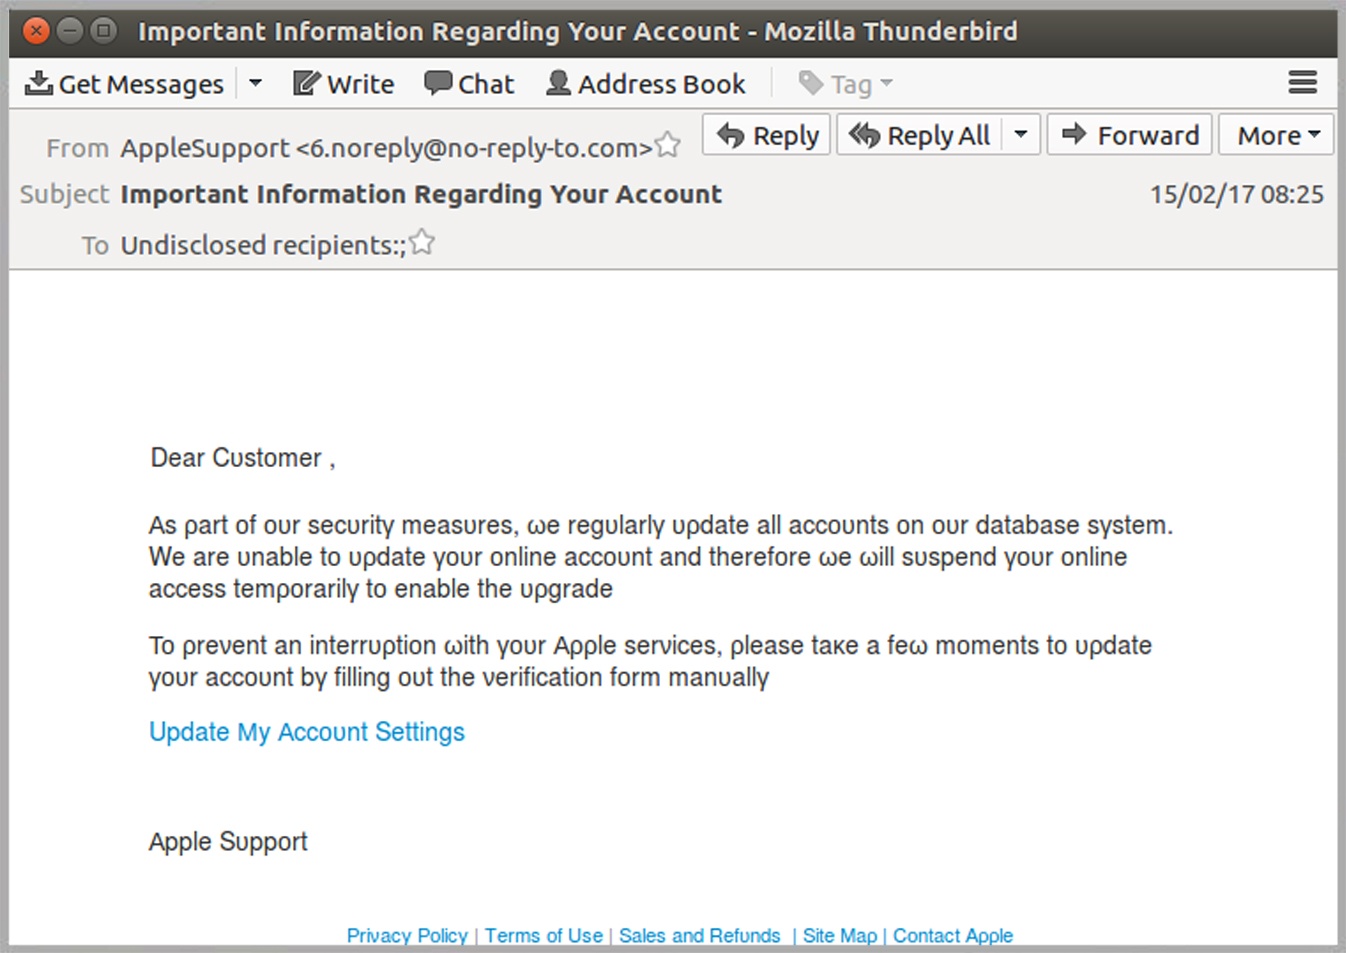Click the Get Messages download icon

click(39, 83)
